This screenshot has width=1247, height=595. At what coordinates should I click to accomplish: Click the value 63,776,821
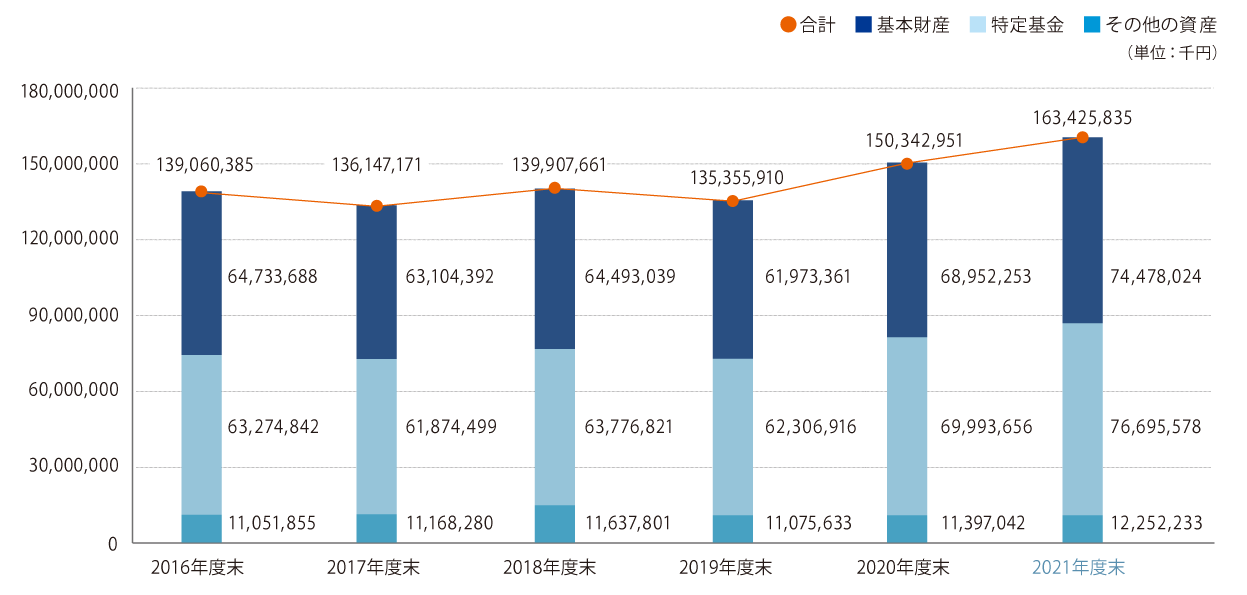tap(629, 427)
